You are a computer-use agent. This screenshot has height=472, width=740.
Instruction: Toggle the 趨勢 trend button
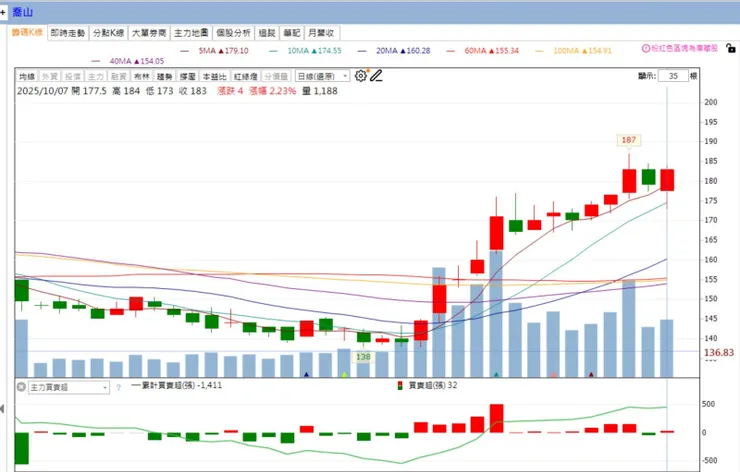pos(164,76)
